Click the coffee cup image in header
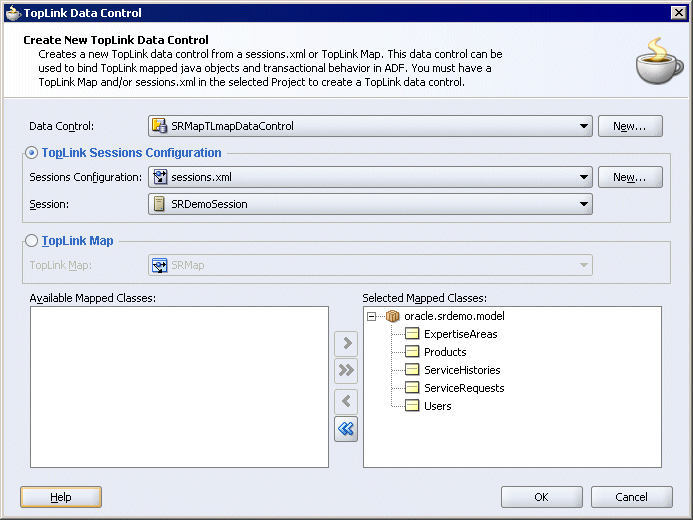 [659, 61]
